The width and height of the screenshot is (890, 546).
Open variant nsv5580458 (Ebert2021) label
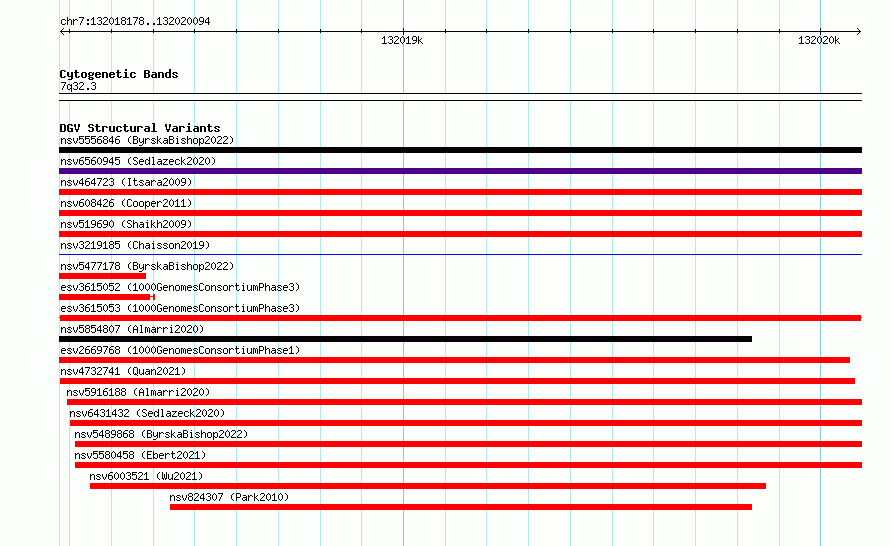[140, 455]
